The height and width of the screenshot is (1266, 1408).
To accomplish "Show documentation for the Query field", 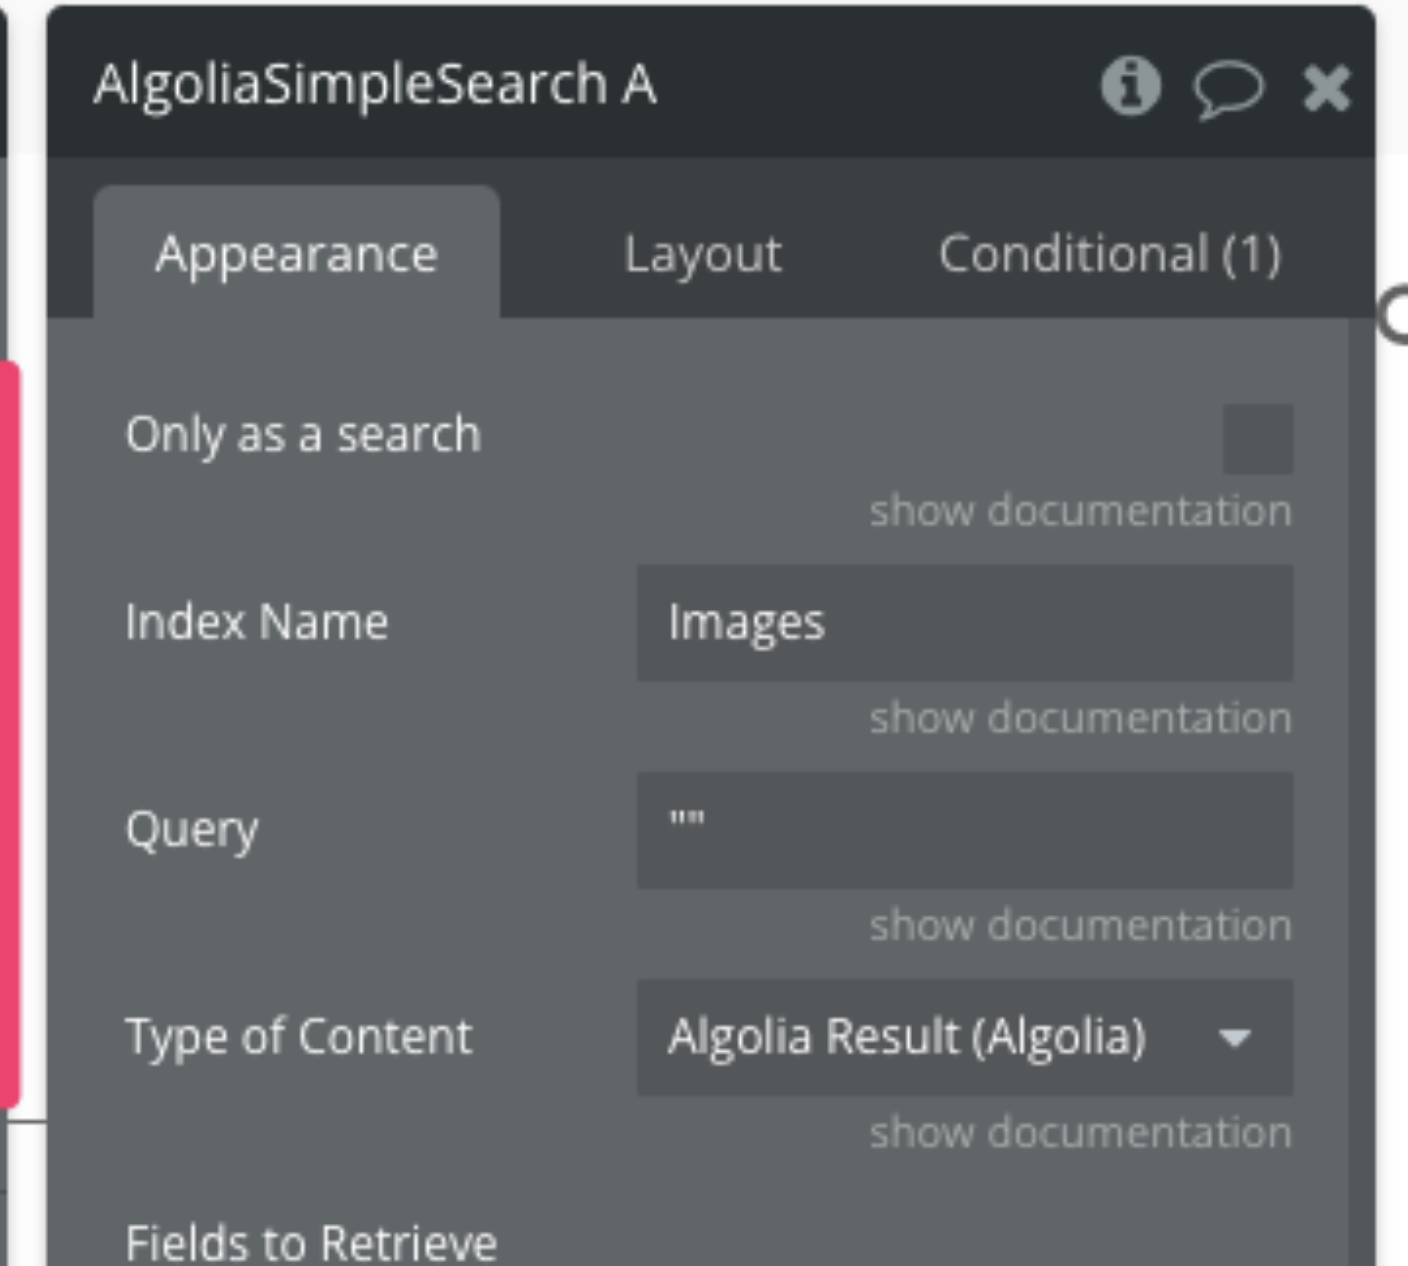I will point(1080,925).
